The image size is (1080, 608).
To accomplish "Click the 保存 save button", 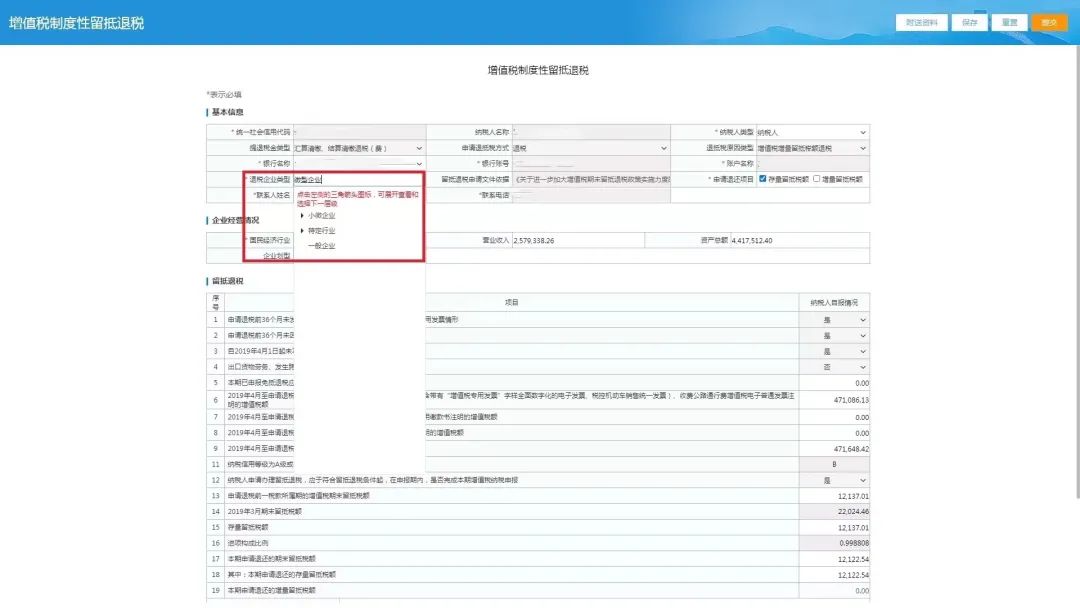I will point(969,23).
